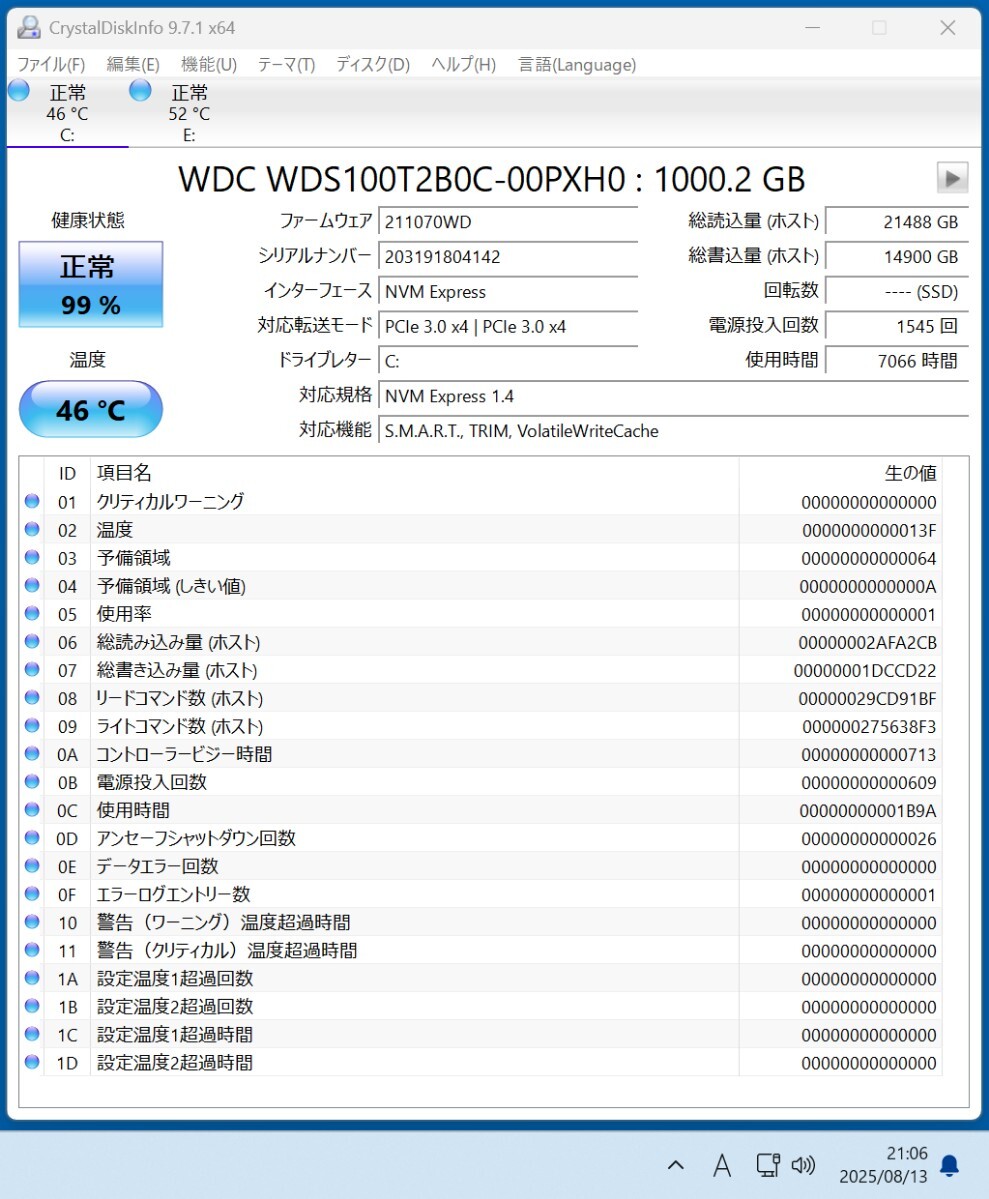Image resolution: width=989 pixels, height=1199 pixels.
Task: Click the rotation rate value ---- (SSD)
Action: coord(897,291)
